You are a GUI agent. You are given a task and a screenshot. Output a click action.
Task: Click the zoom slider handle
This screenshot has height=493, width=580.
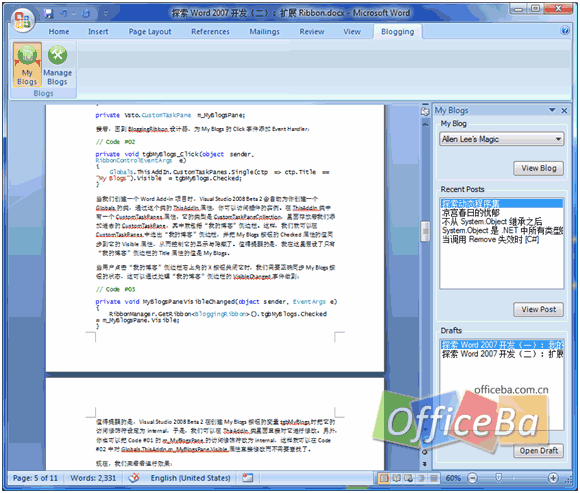(499, 477)
